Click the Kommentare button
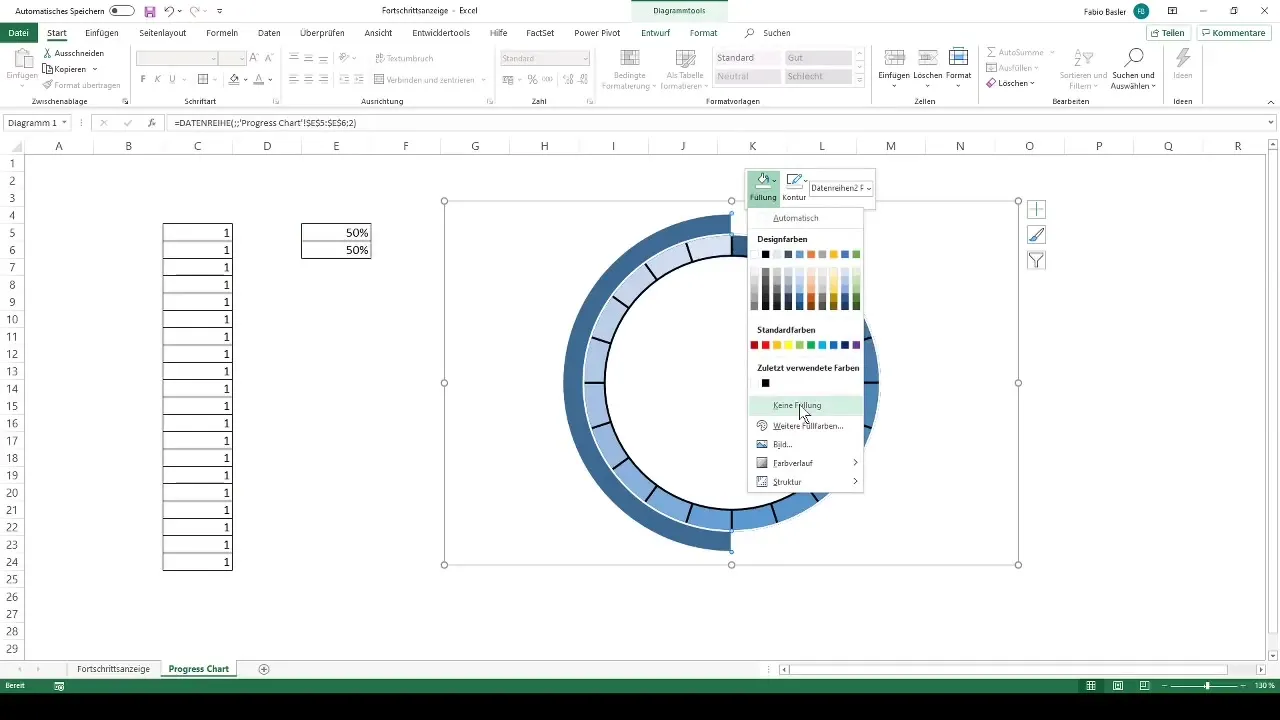Screen dimensions: 1280x720 (x=1234, y=33)
